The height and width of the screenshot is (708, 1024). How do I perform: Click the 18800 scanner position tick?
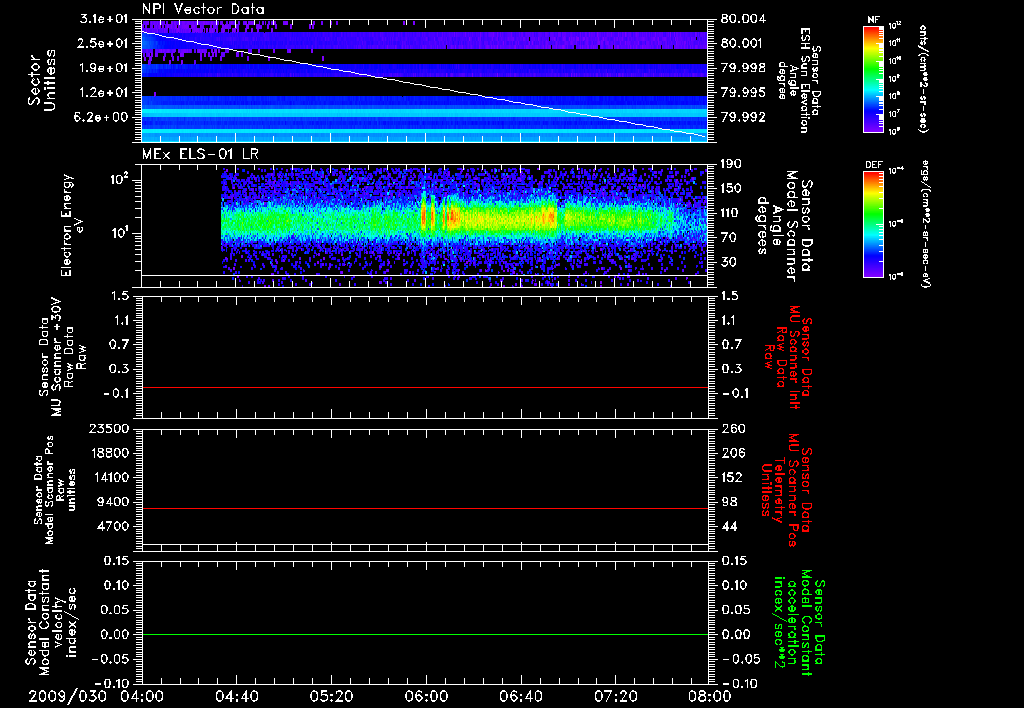(x=109, y=453)
